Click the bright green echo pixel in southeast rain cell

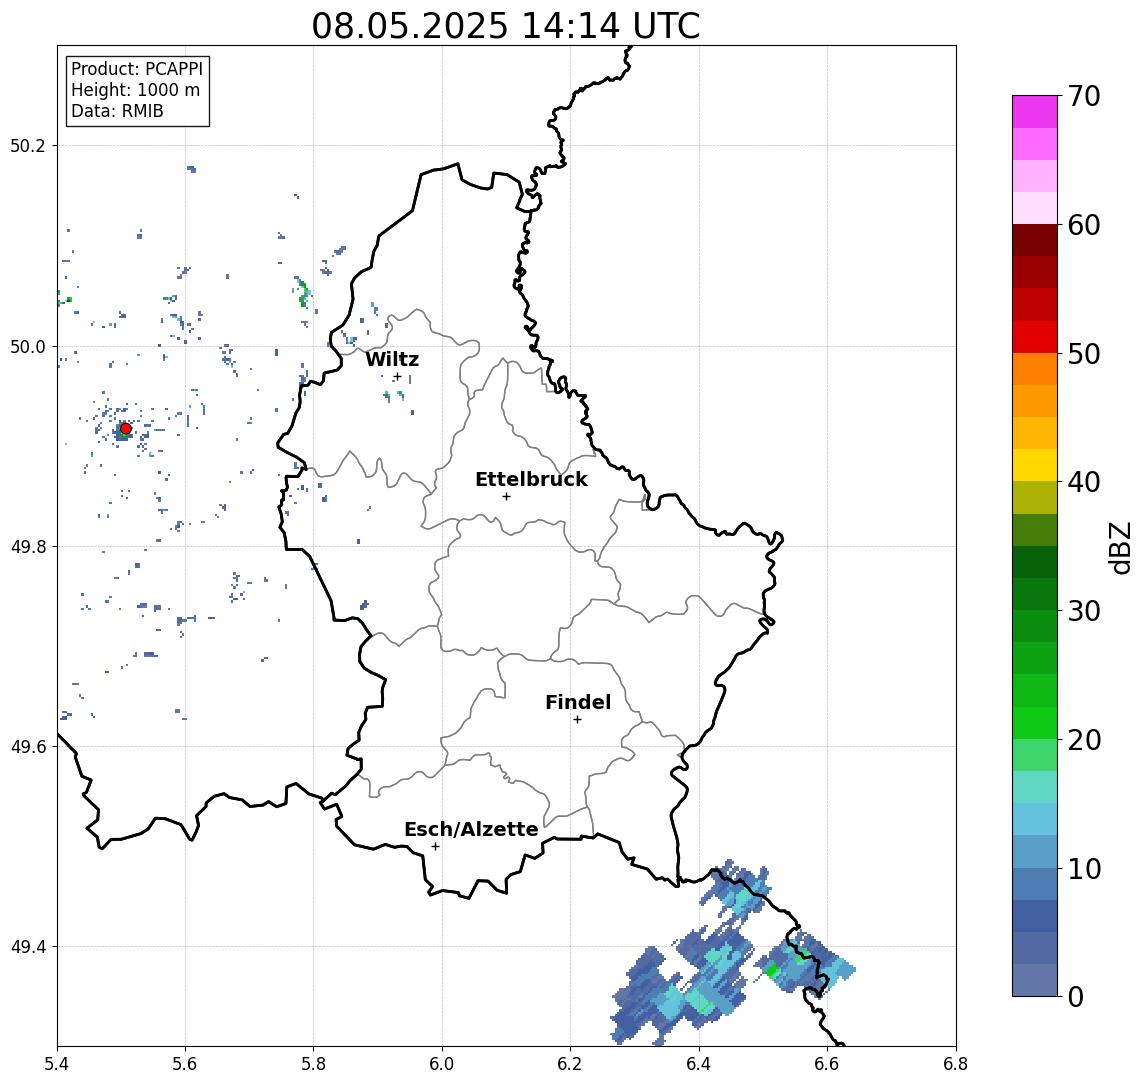772,971
